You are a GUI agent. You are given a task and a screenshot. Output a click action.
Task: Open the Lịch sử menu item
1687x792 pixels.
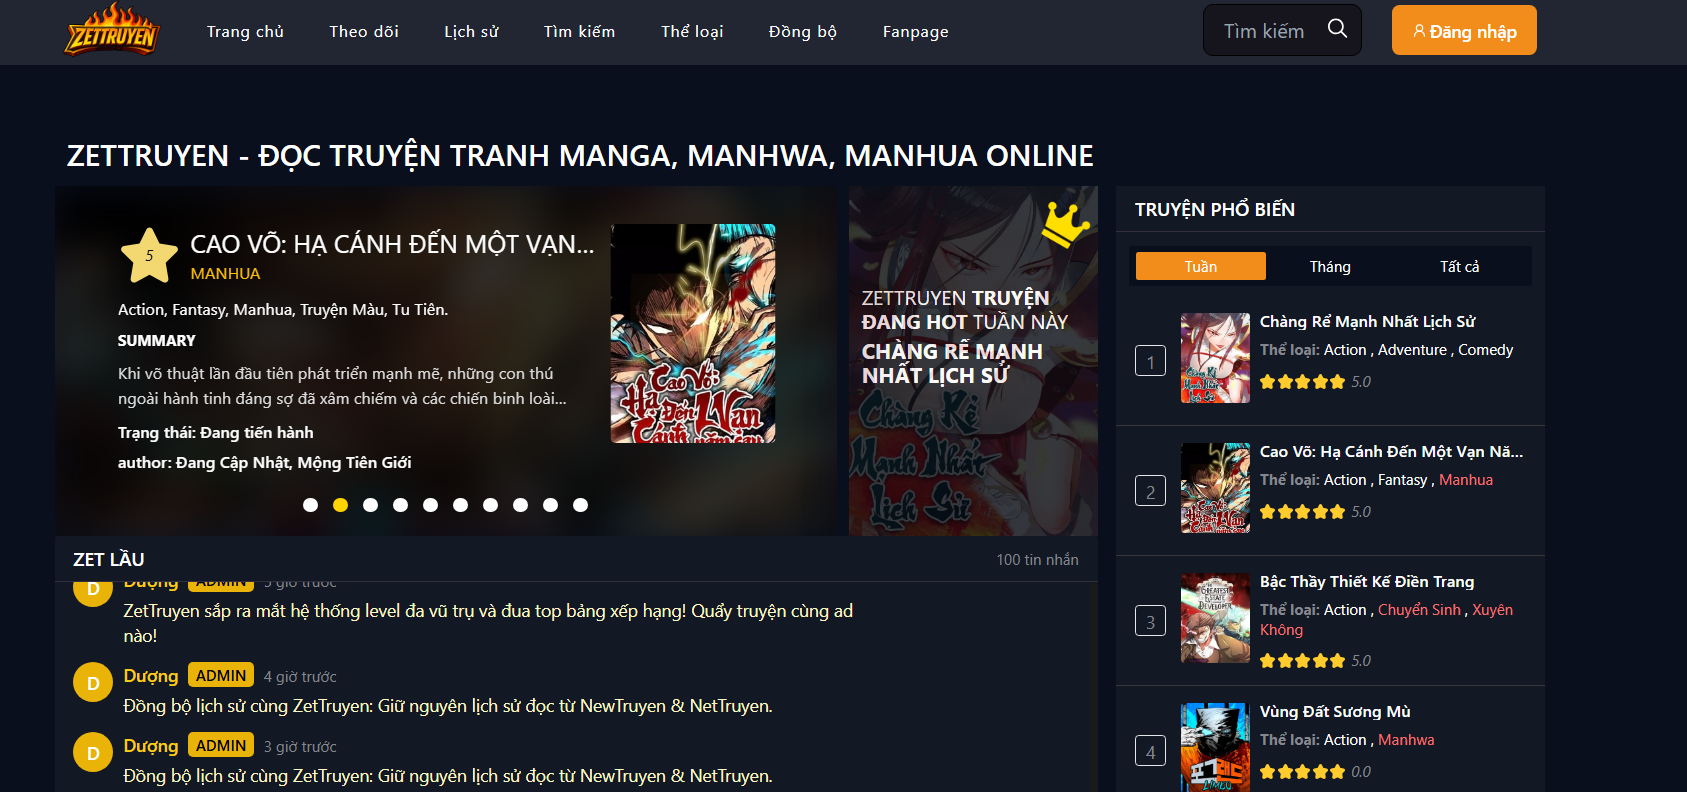point(471,32)
